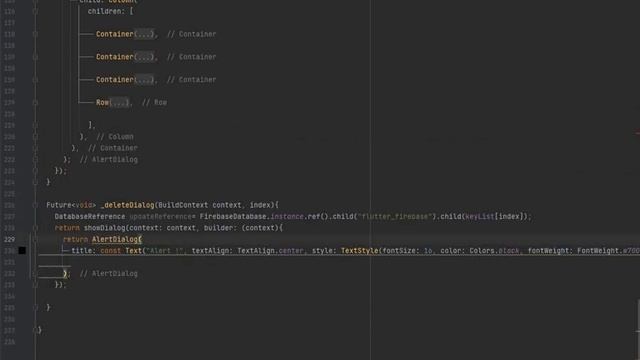Screen dimensions: 640x360
Task: Open the black color swatch in gutter
Action: pos(22,251)
